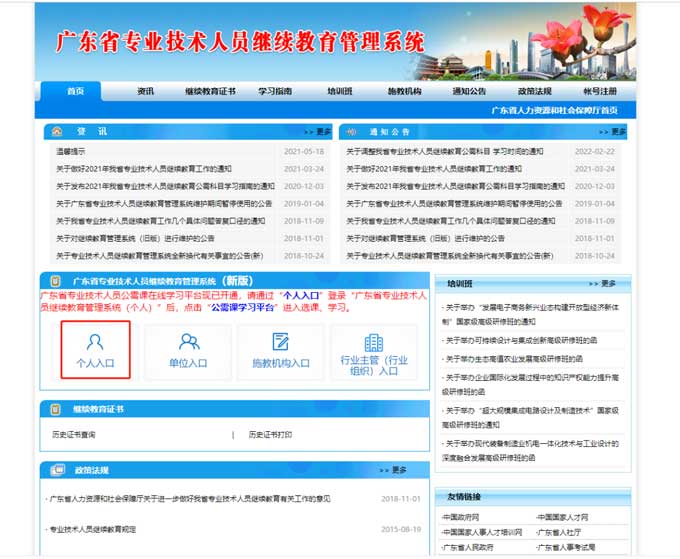Open the 中国国家人事人才培训网 link
The image size is (680, 559).
(482, 532)
